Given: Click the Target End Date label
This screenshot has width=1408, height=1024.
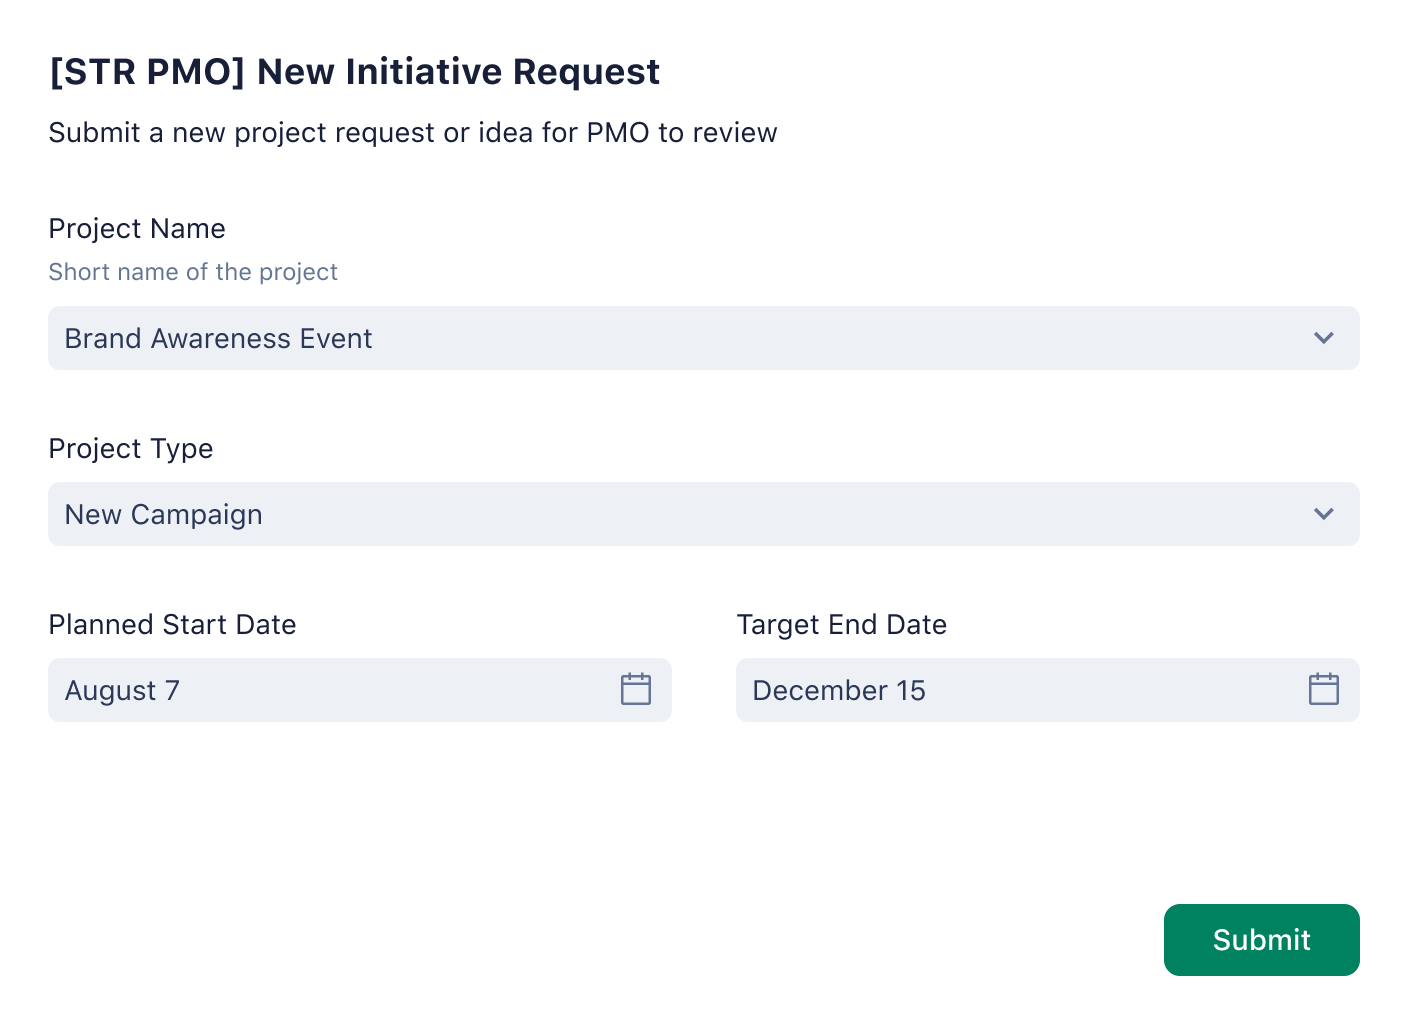Looking at the screenshot, I should coord(841,625).
